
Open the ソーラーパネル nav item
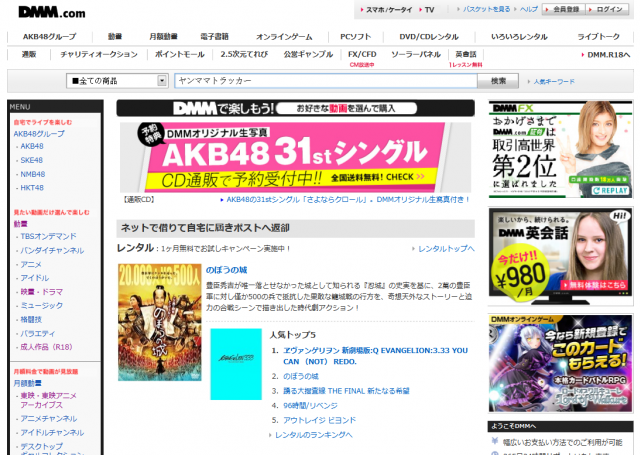click(x=416, y=54)
